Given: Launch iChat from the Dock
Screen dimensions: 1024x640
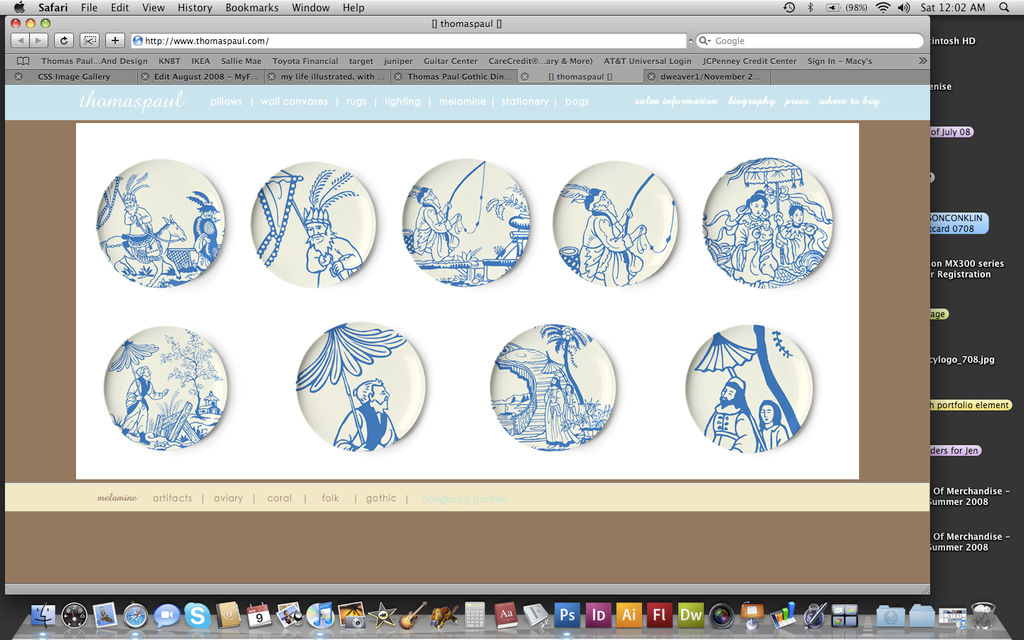Looking at the screenshot, I should point(167,616).
